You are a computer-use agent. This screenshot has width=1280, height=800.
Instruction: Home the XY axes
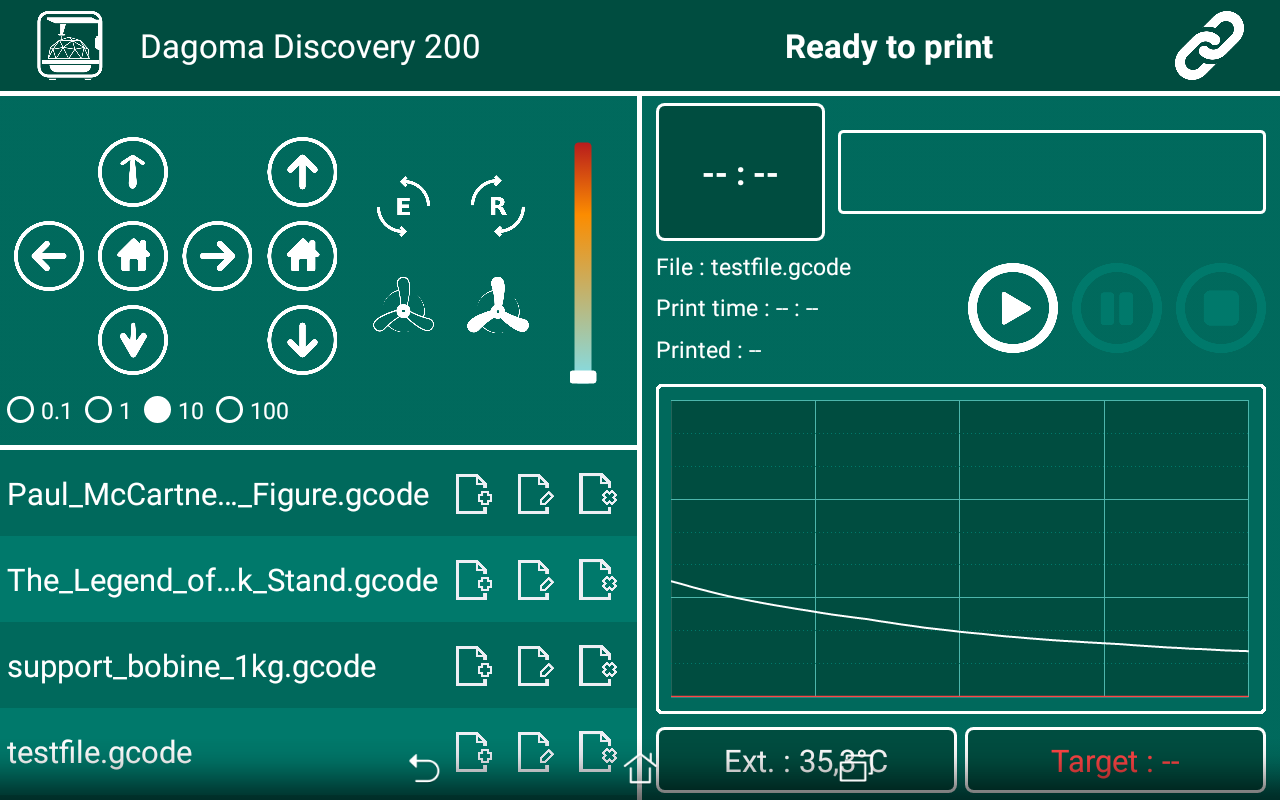point(133,257)
